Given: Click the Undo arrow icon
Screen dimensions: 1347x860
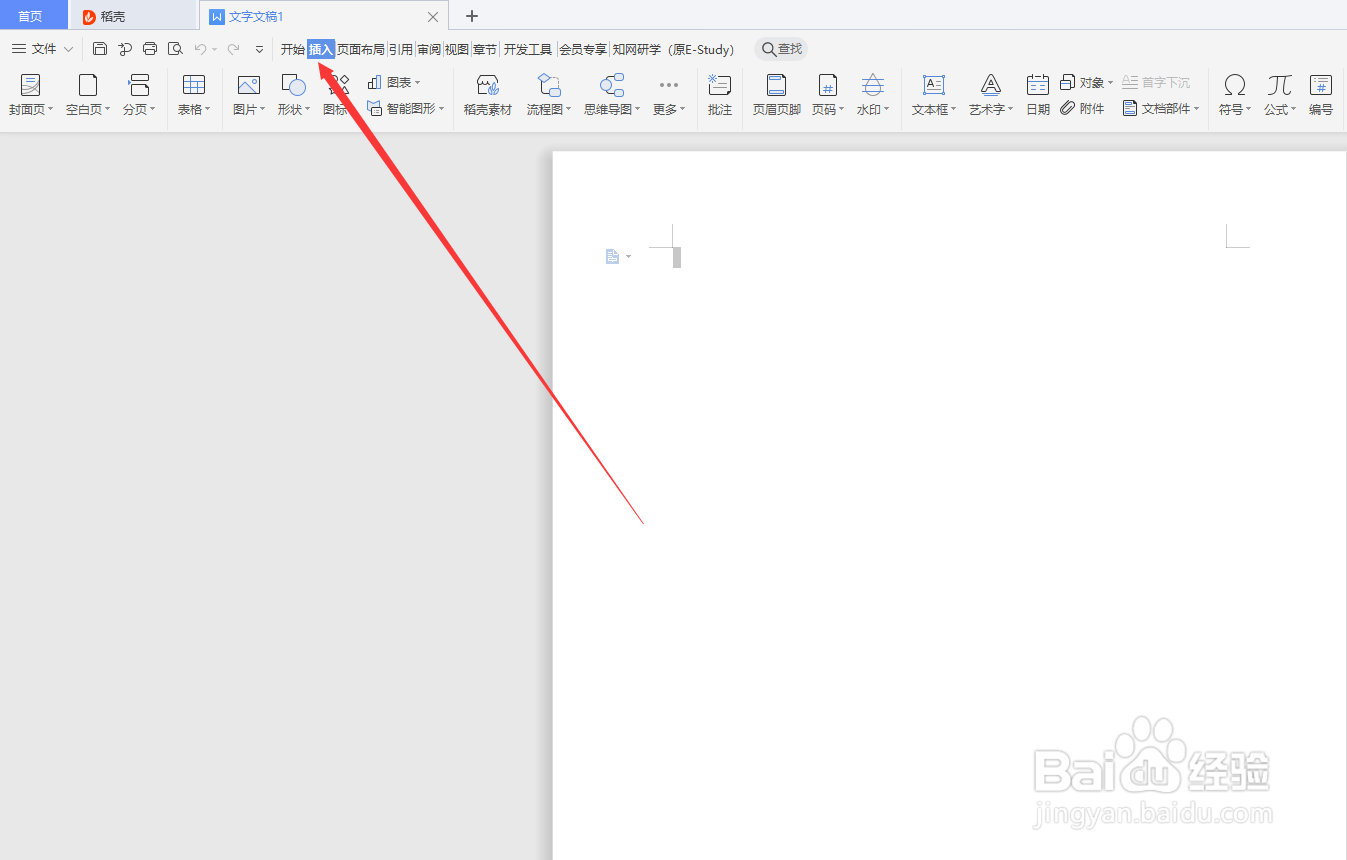Looking at the screenshot, I should [x=200, y=49].
